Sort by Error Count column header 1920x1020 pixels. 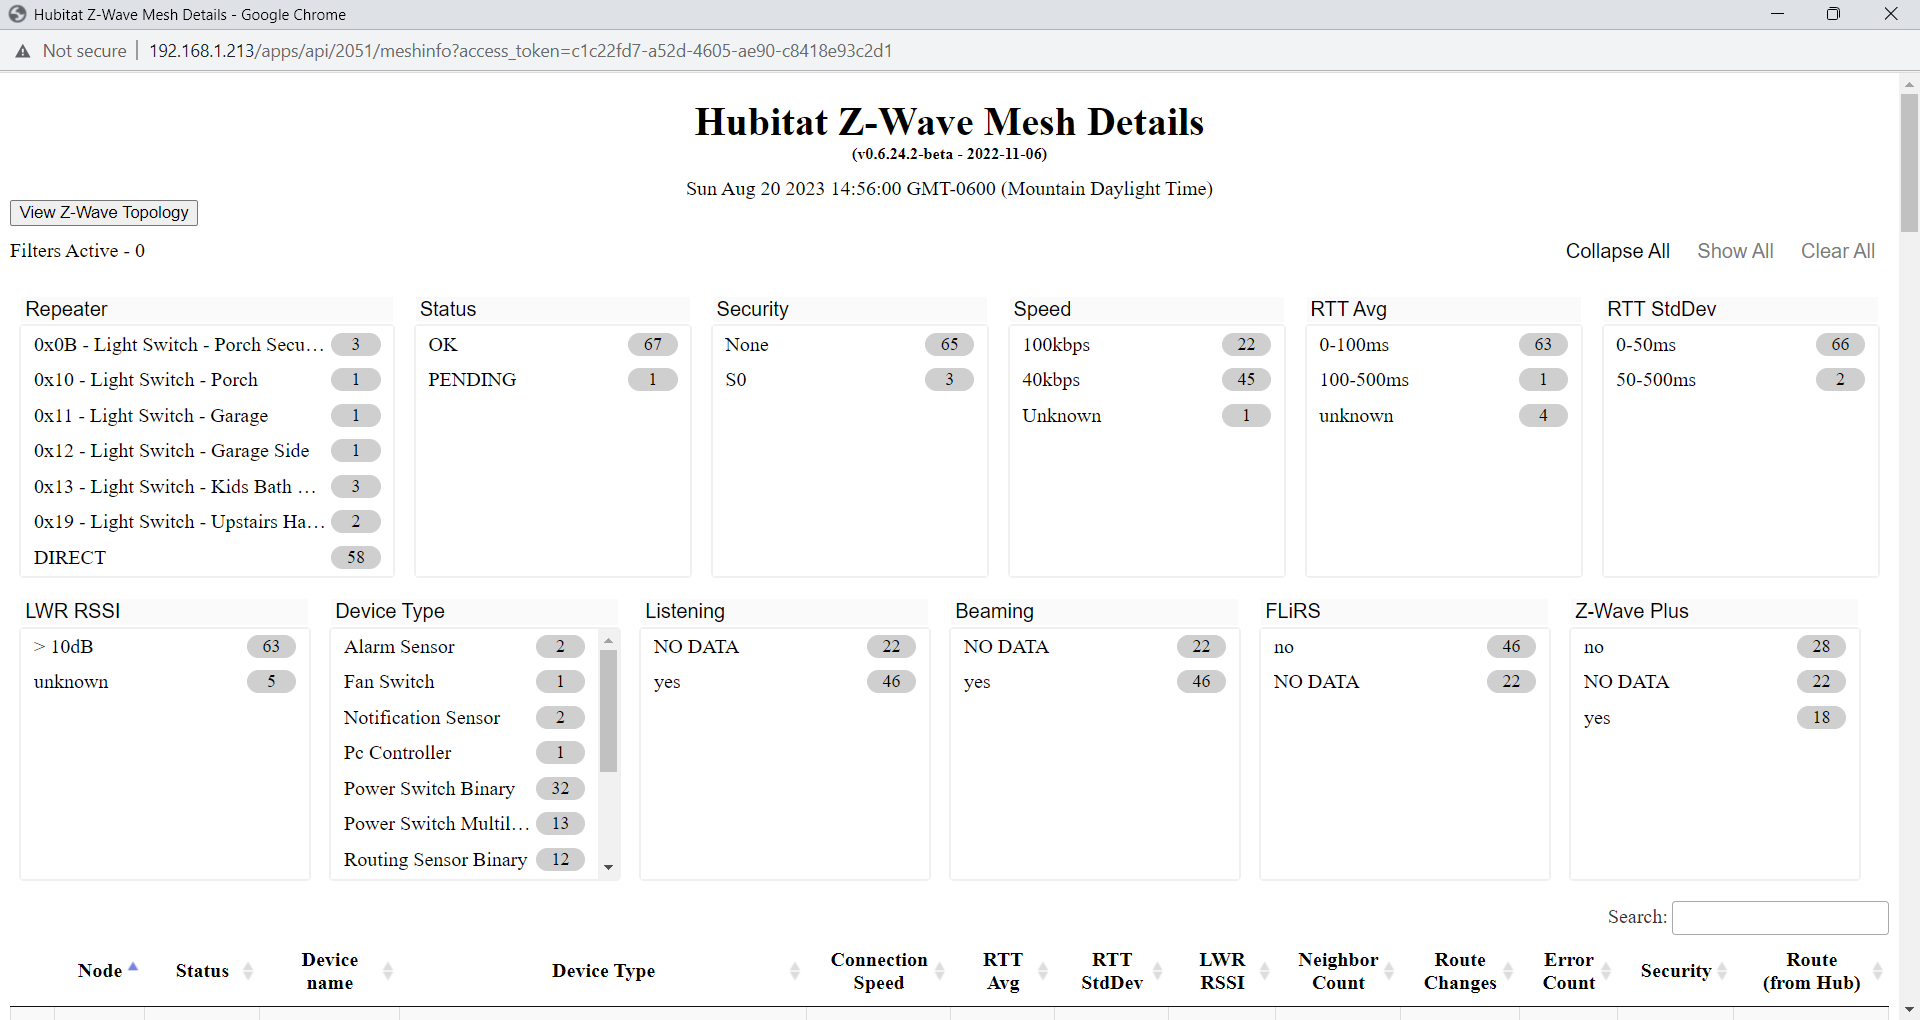(1569, 971)
